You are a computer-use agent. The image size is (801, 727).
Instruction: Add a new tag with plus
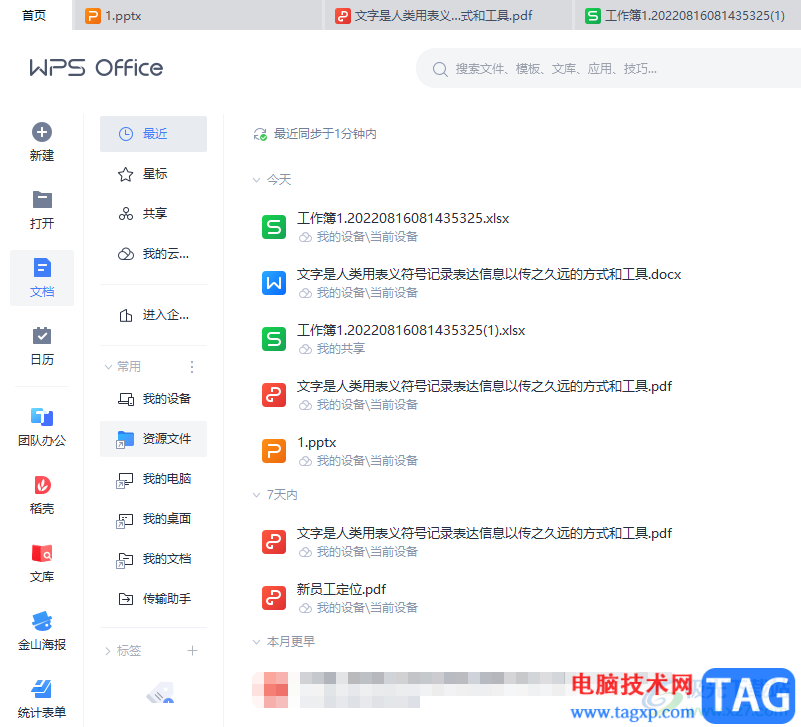click(x=192, y=650)
